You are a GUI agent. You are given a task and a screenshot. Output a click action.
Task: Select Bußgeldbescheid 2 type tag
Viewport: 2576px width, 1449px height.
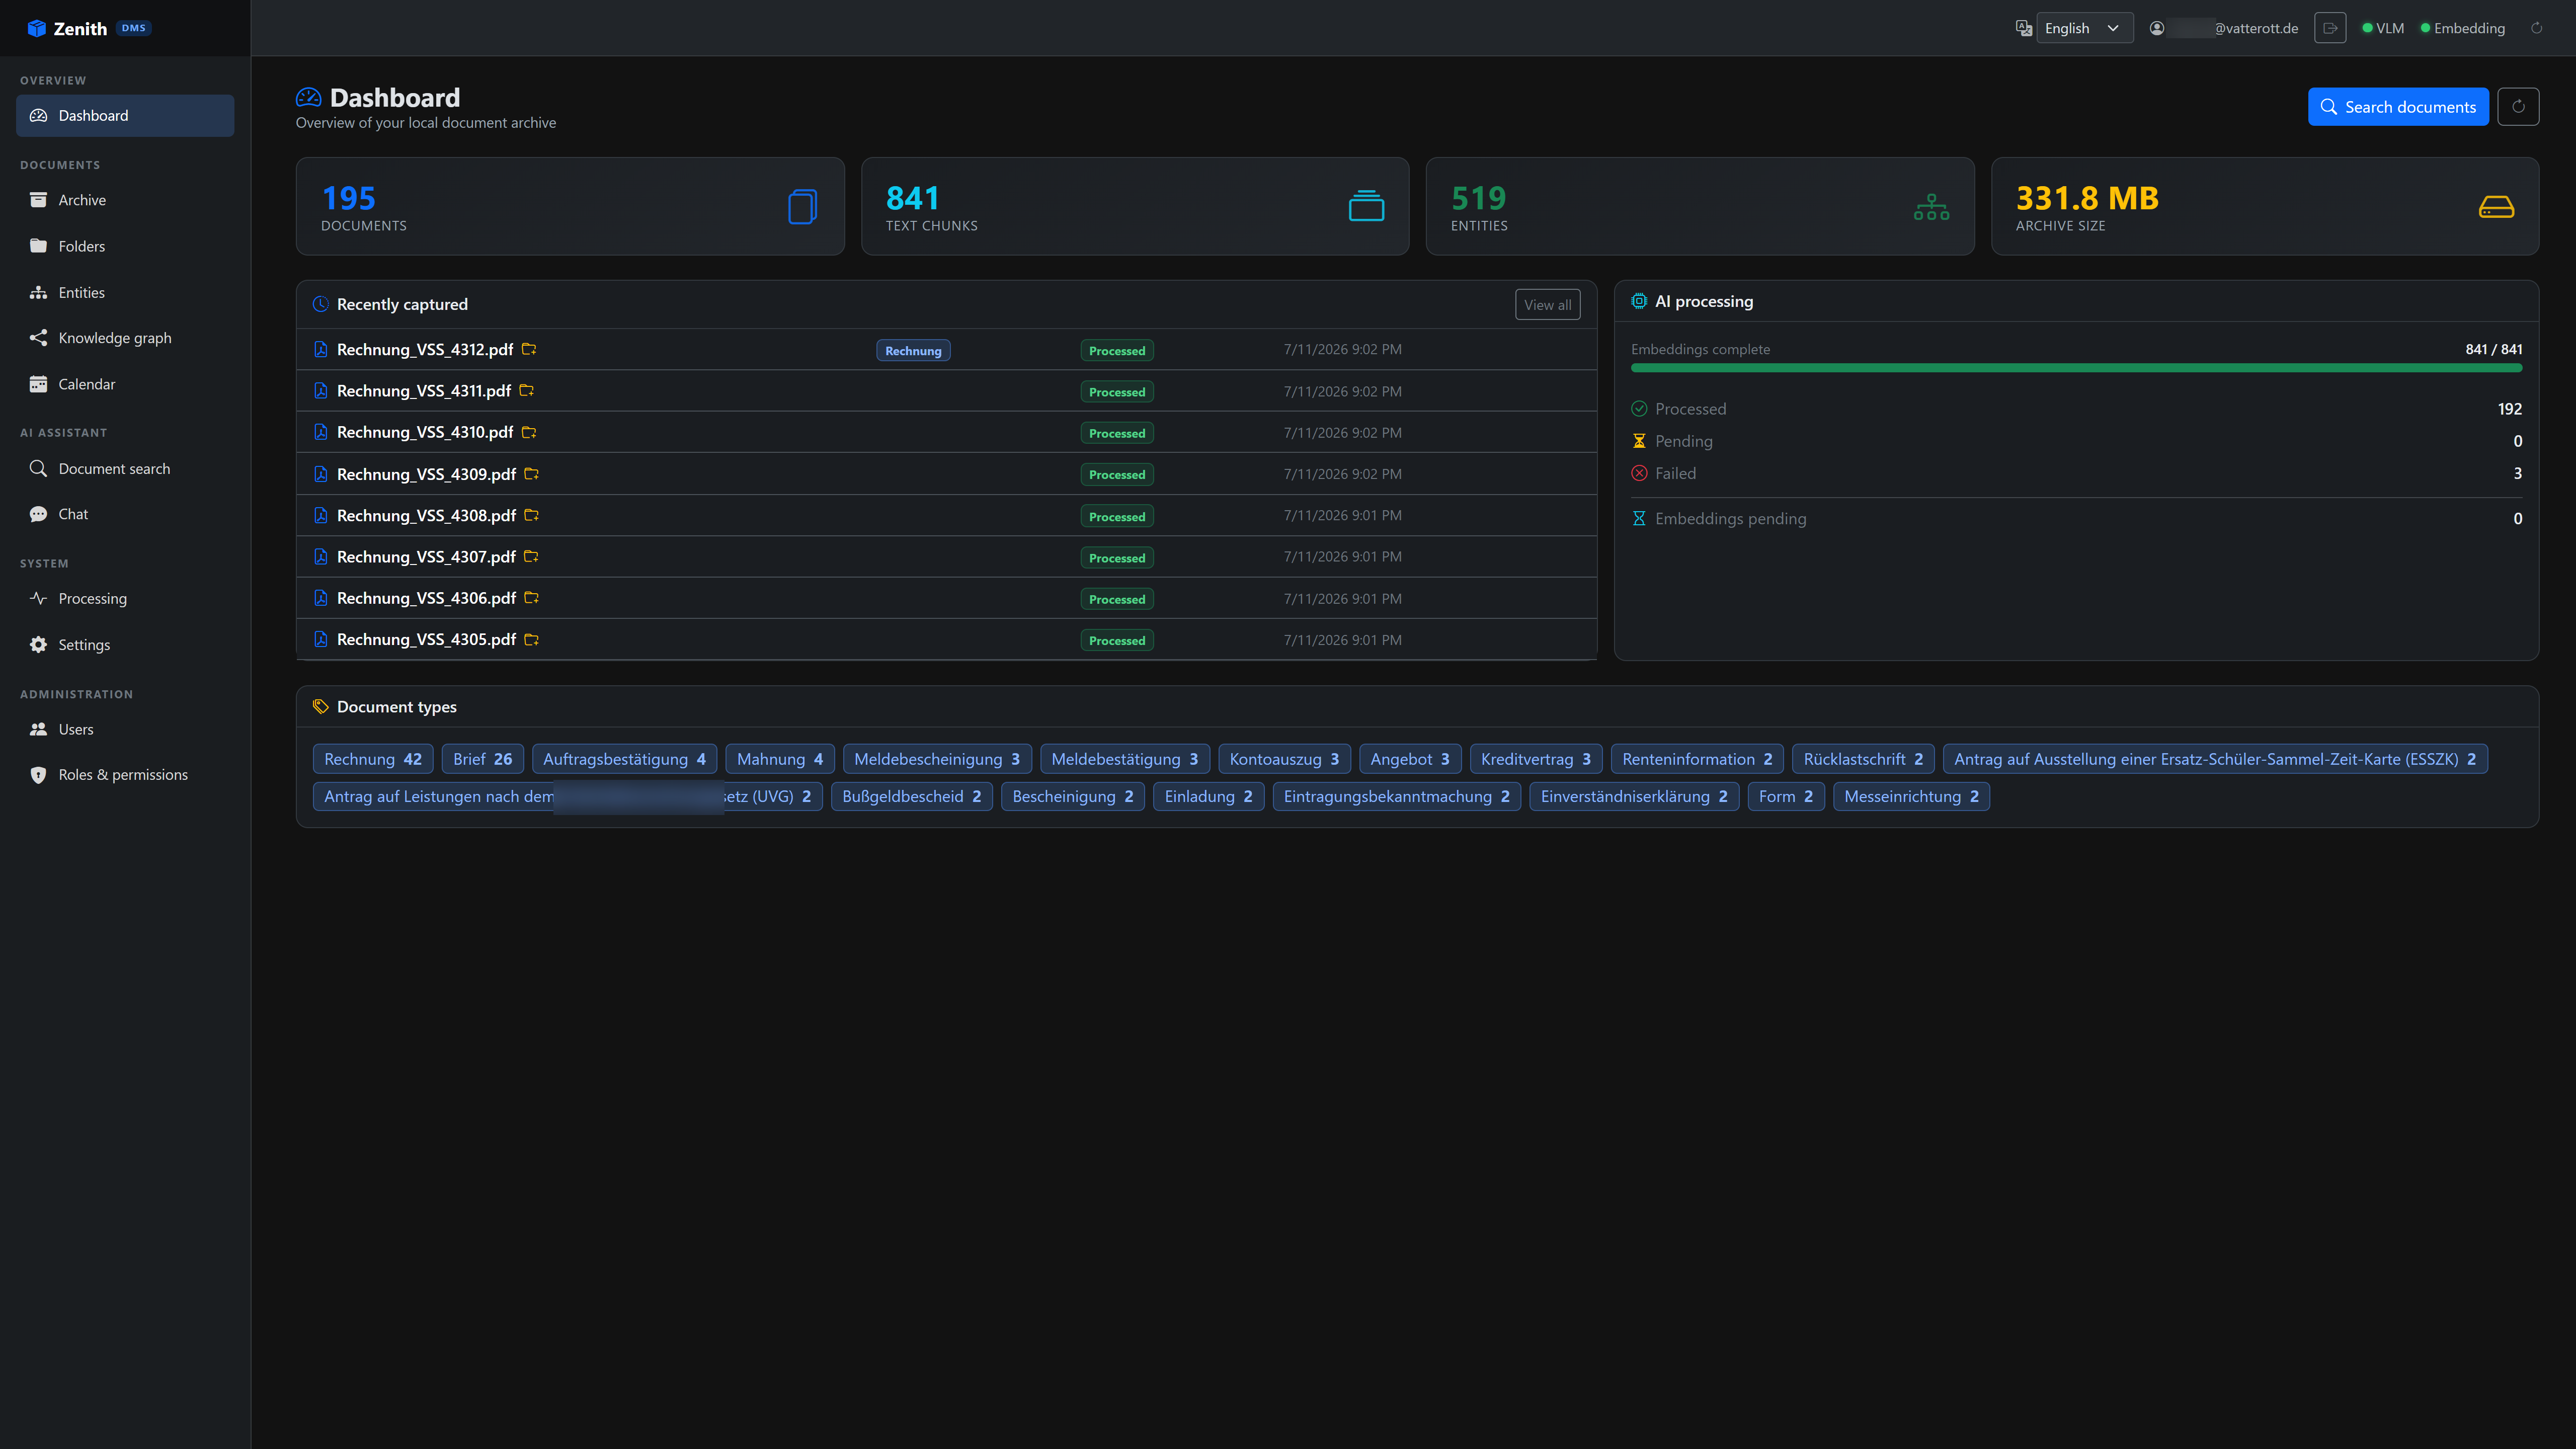pyautogui.click(x=912, y=796)
